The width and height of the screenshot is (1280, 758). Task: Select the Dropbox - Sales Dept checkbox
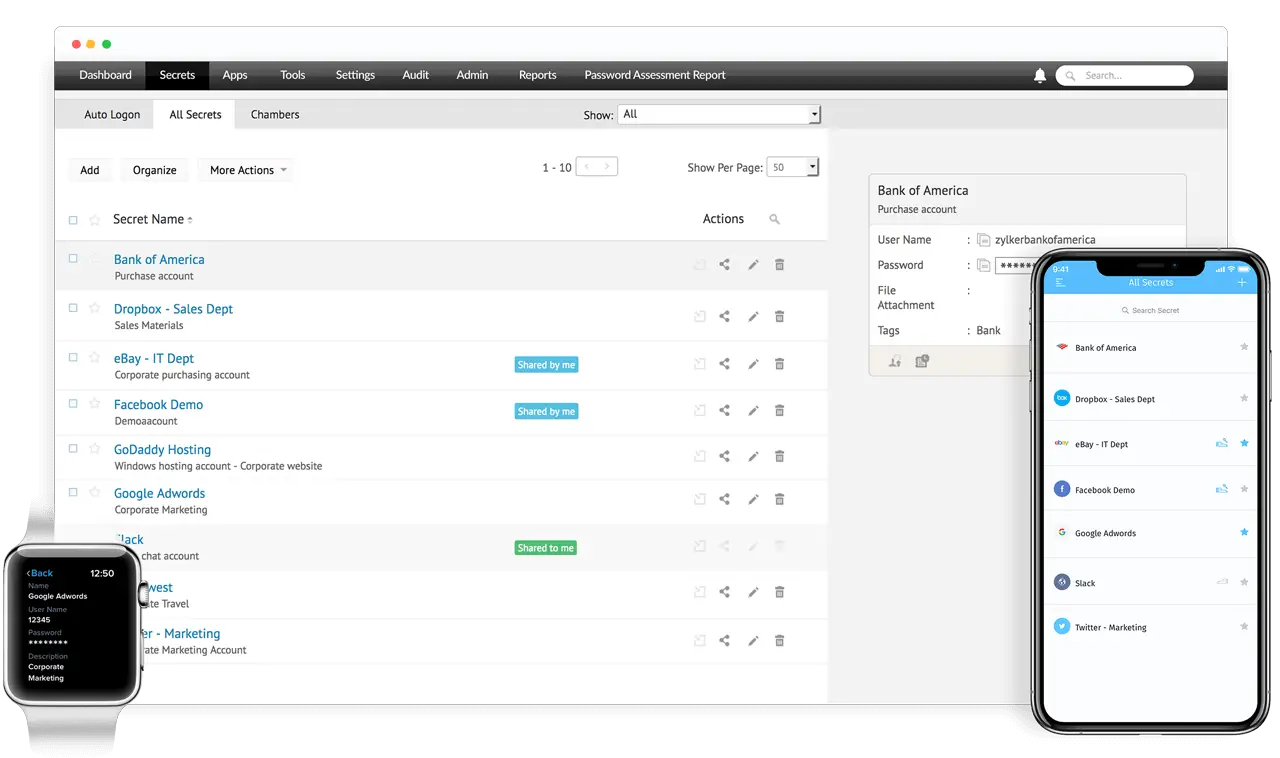(73, 308)
